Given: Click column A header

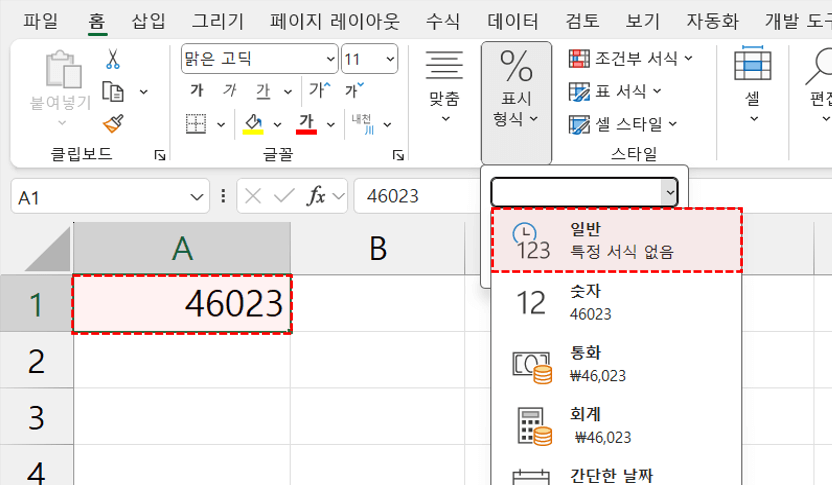Looking at the screenshot, I should [x=182, y=248].
